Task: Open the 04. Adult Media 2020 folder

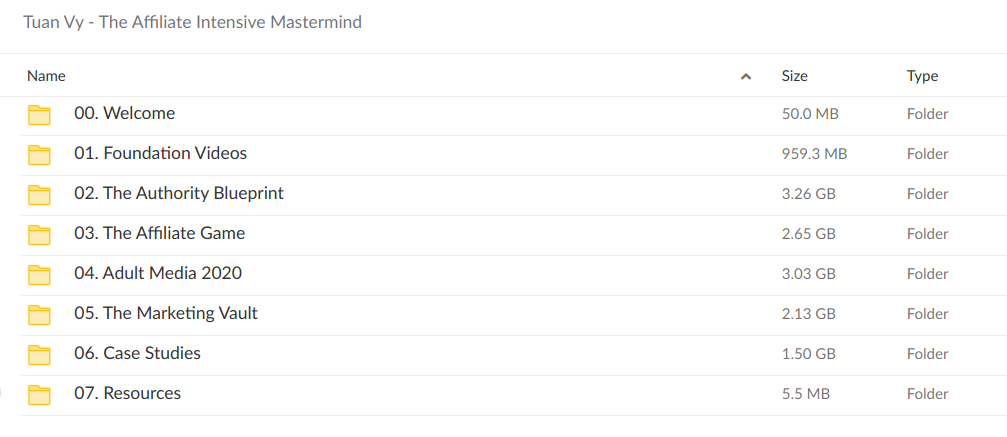Action: point(158,274)
